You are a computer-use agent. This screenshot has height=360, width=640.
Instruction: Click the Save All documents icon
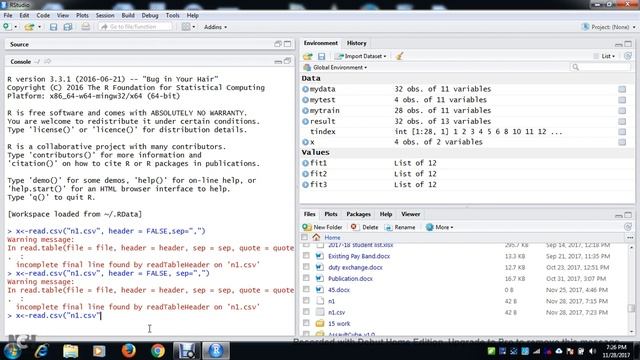(68, 27)
